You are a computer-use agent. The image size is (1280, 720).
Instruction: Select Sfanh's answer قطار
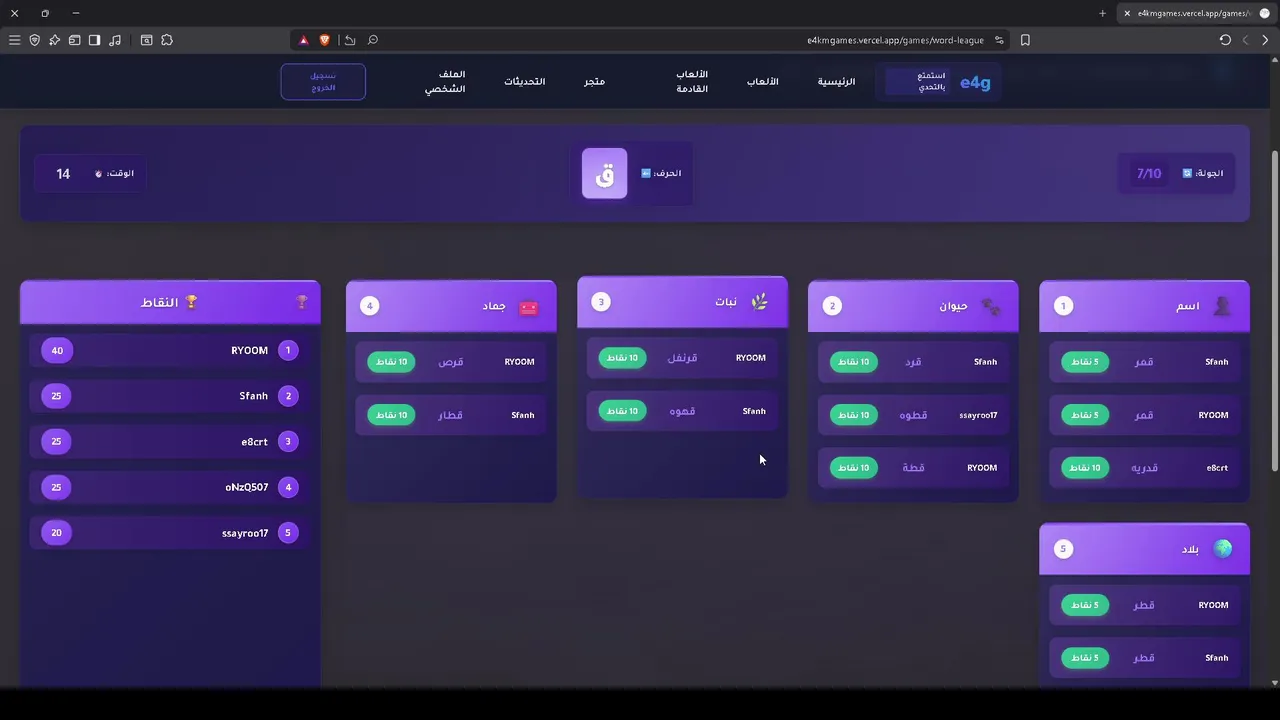click(451, 415)
